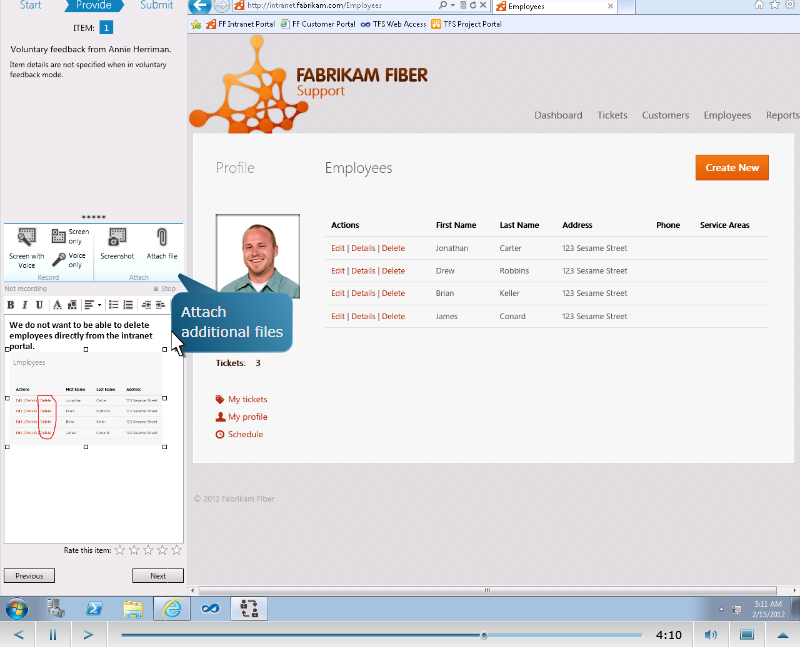Image resolution: width=800 pixels, height=647 pixels.
Task: Click the video progress slider handle
Action: [484, 636]
